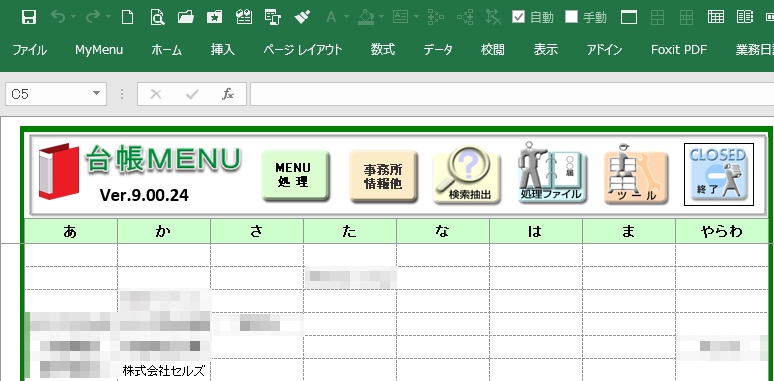Click the Save icon in quick access toolbar

click(x=29, y=17)
